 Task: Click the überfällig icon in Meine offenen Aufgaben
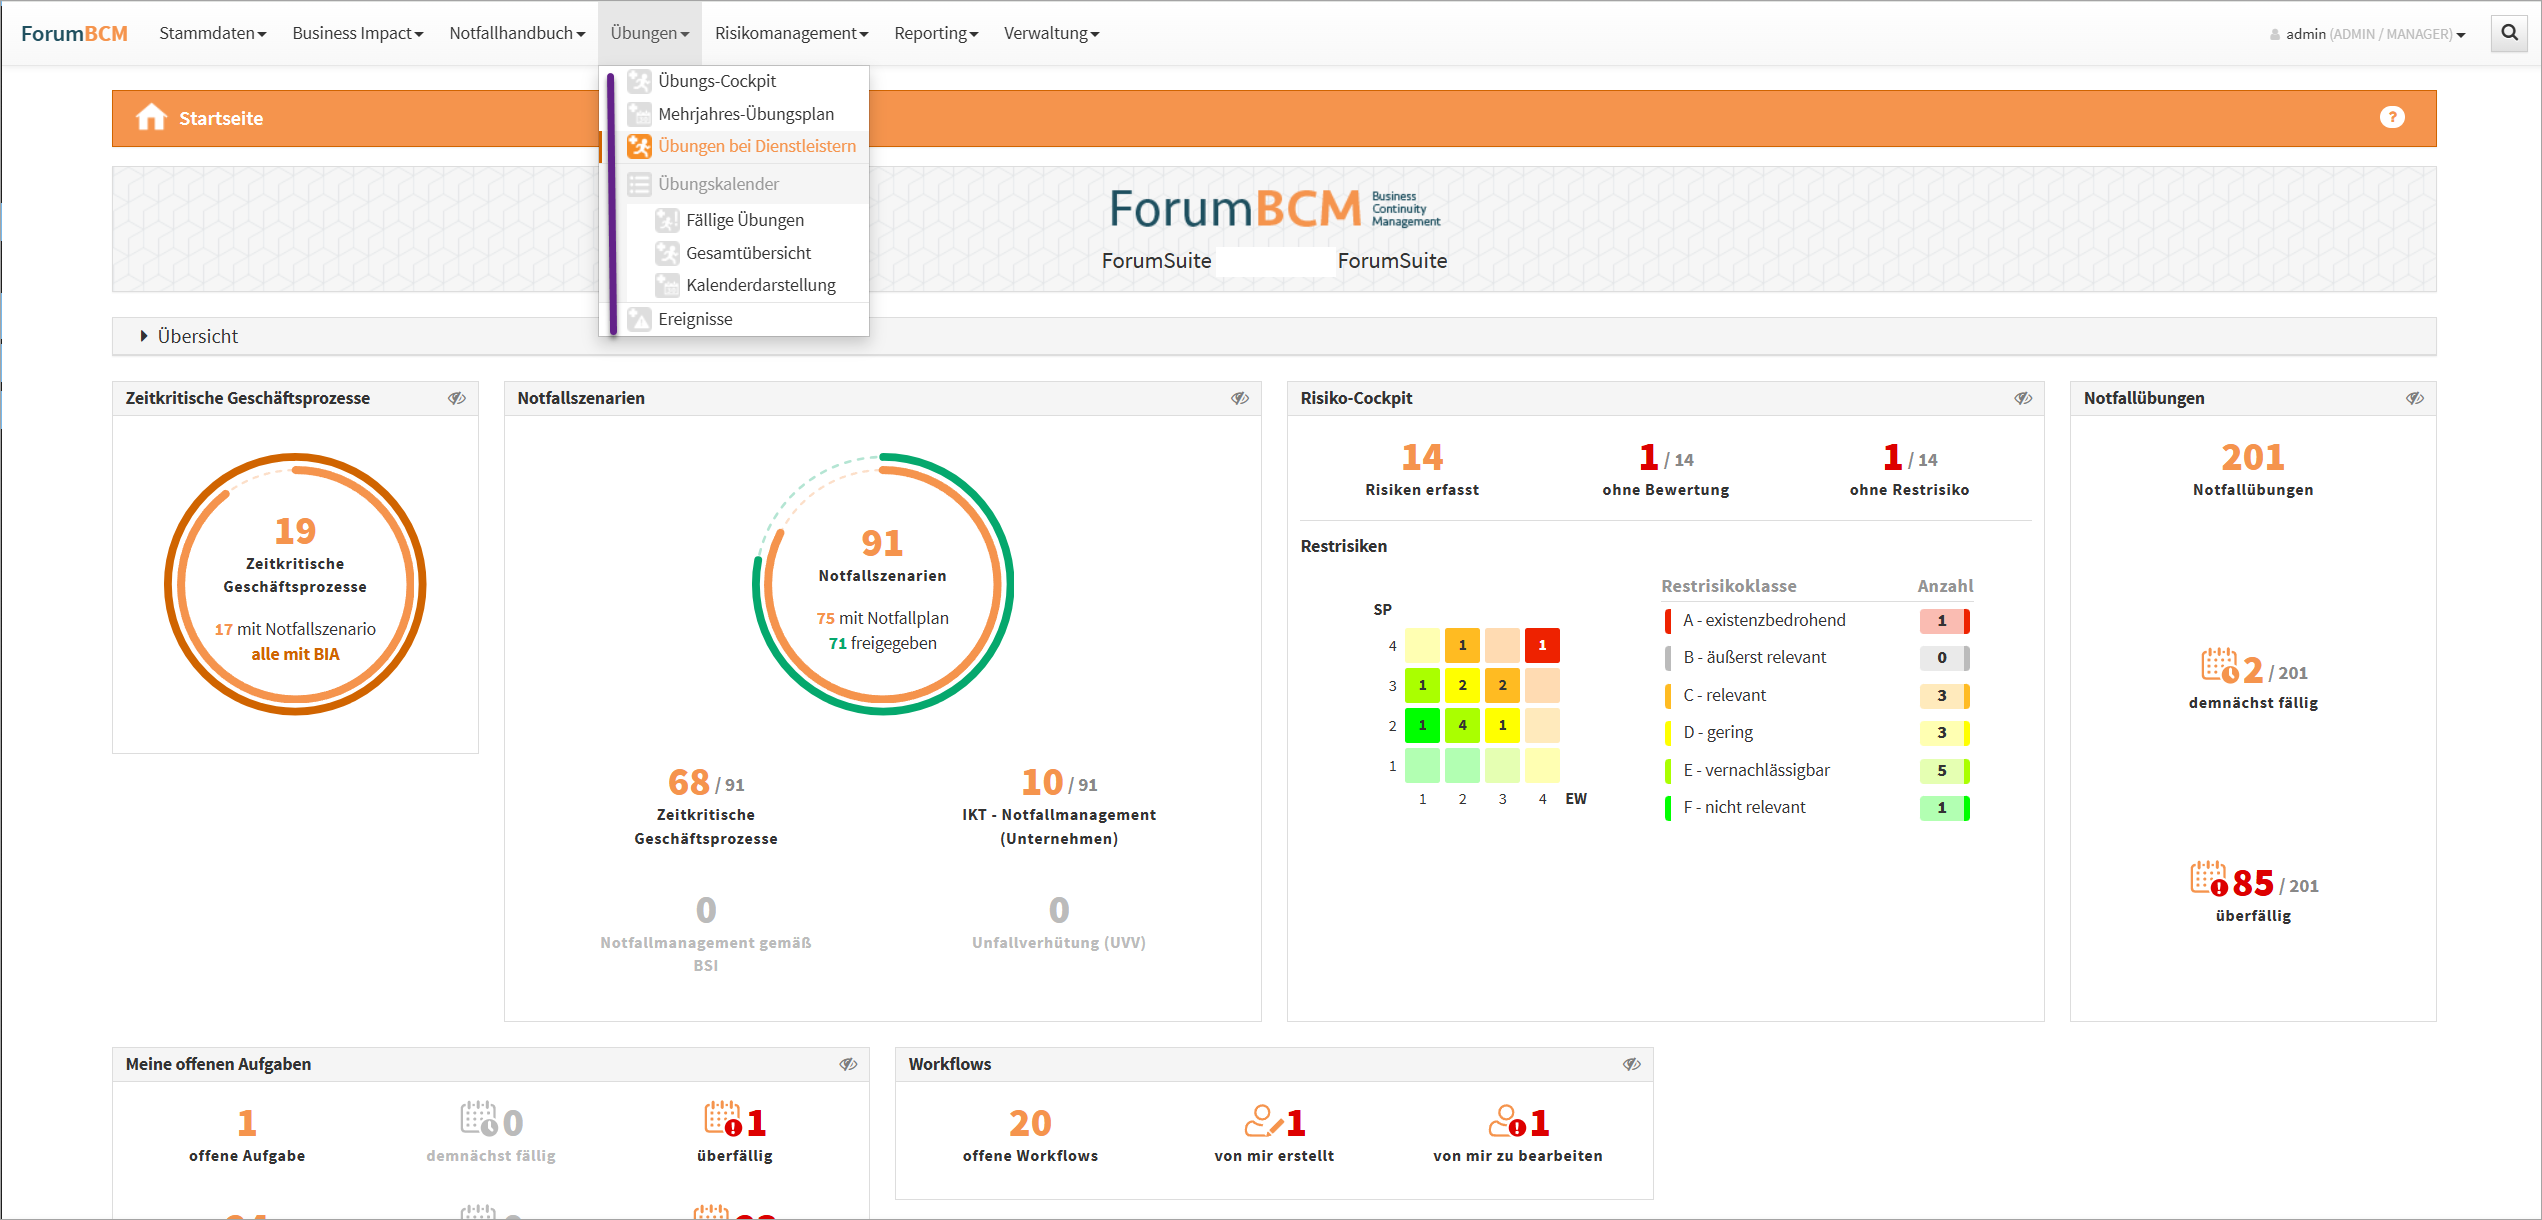722,1119
